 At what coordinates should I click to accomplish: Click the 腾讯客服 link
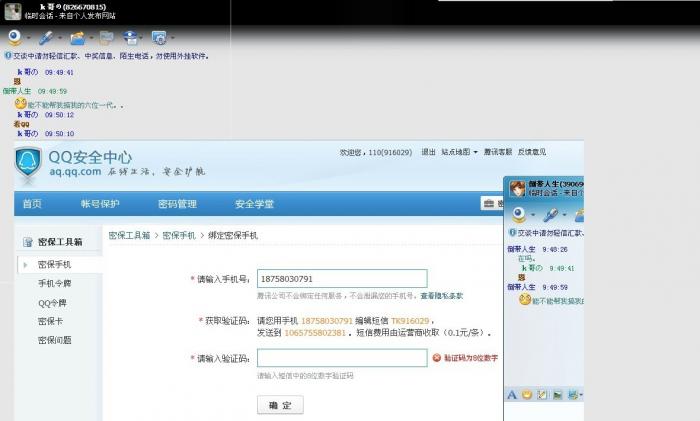pos(498,152)
